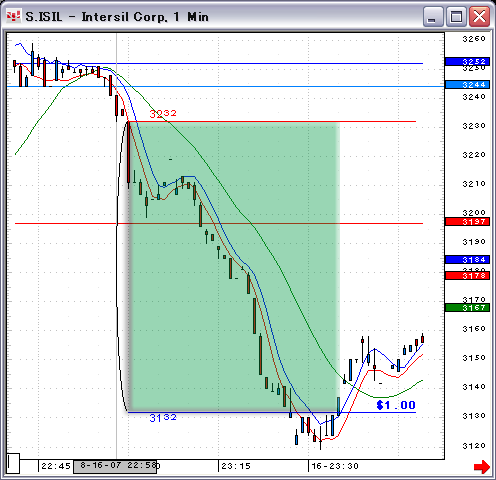This screenshot has width=496, height=480.
Task: Click the 3120 price scale label
Action: tap(474, 445)
